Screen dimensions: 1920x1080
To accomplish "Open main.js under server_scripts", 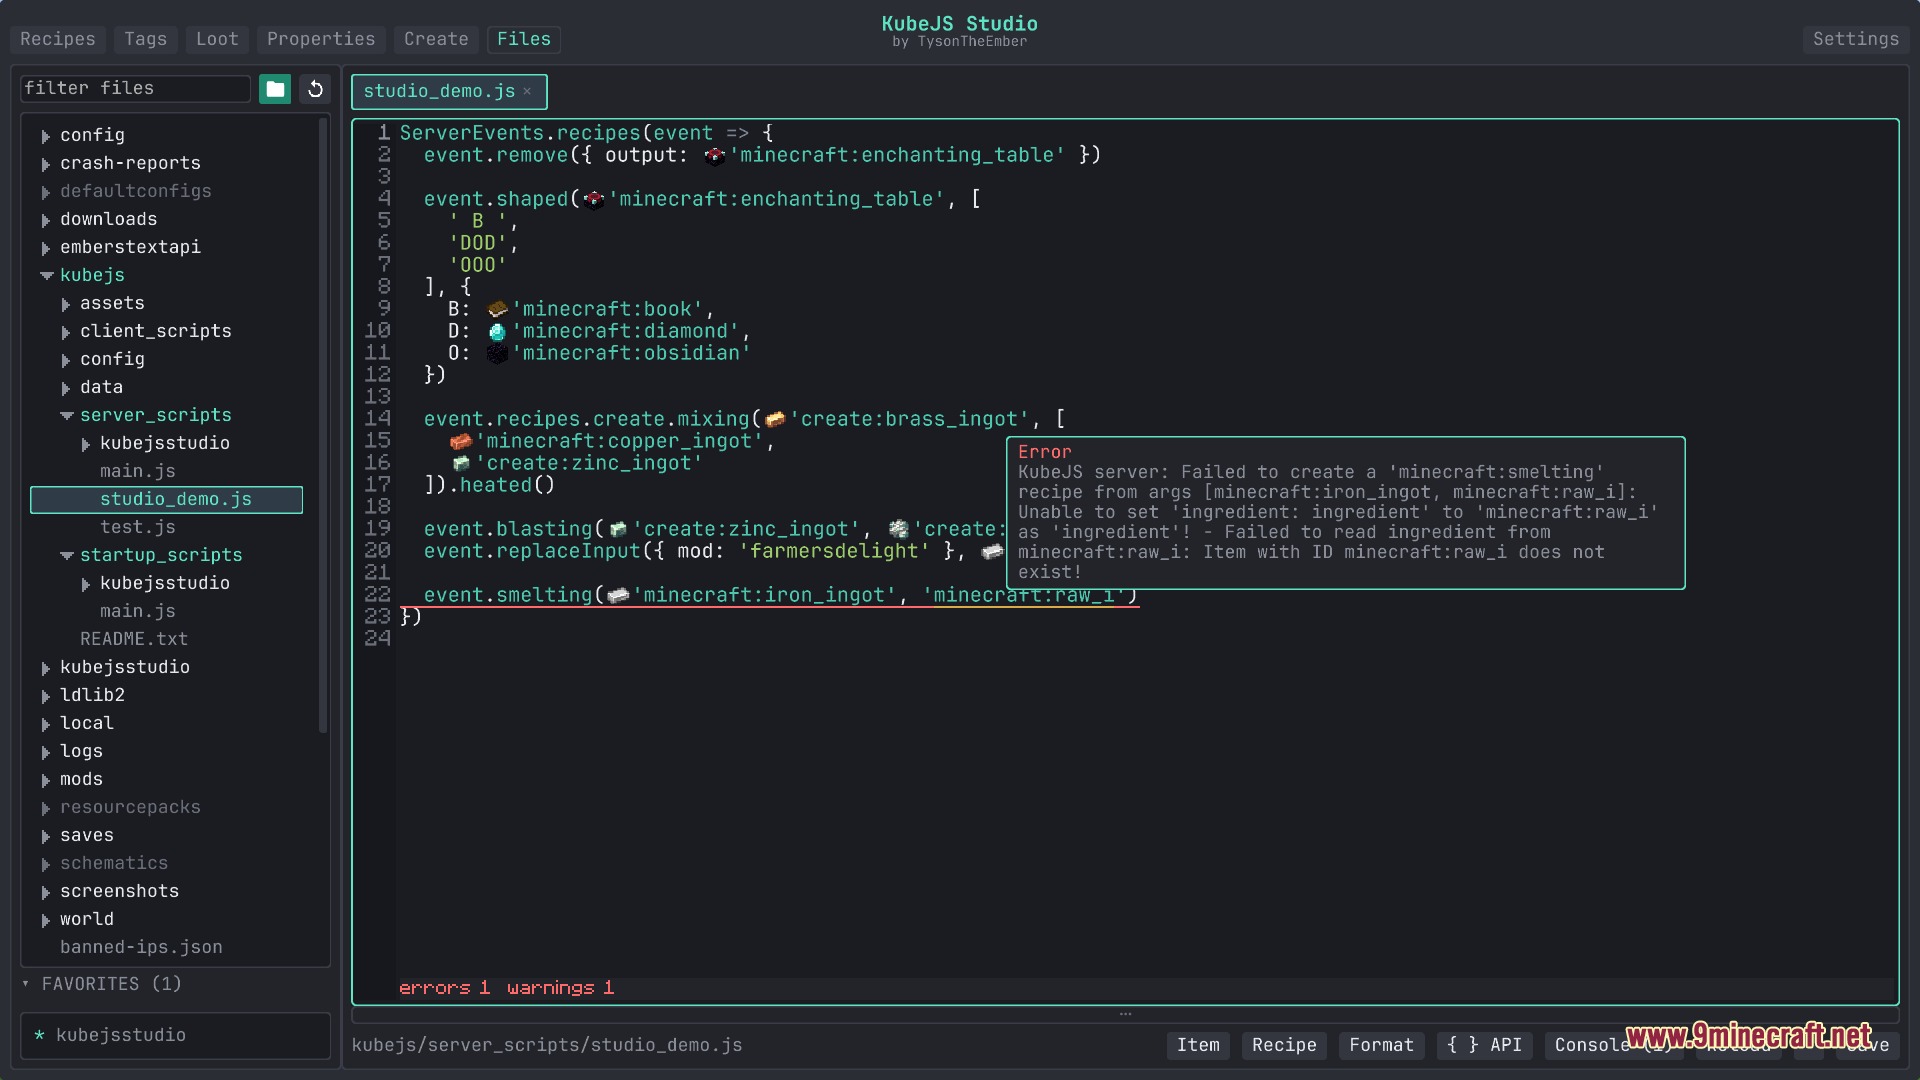I will coord(137,471).
